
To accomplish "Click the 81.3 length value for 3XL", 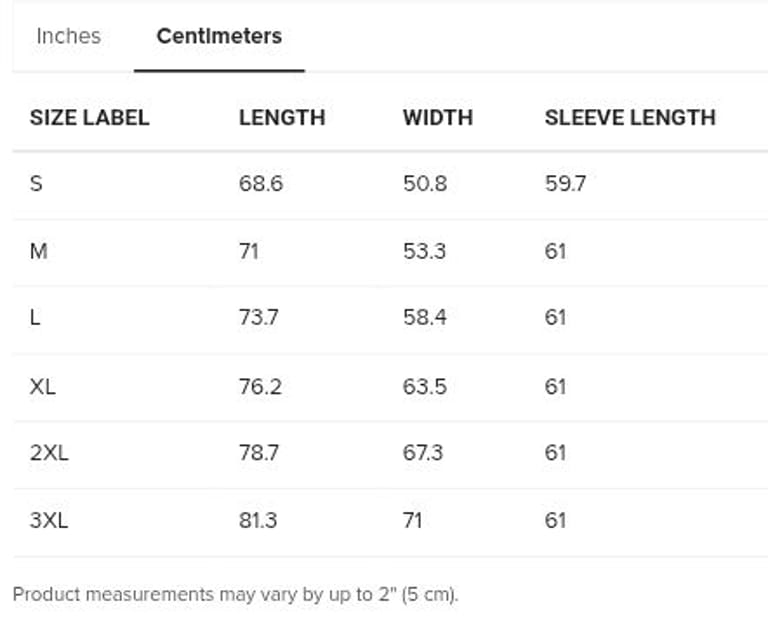I will [x=258, y=520].
